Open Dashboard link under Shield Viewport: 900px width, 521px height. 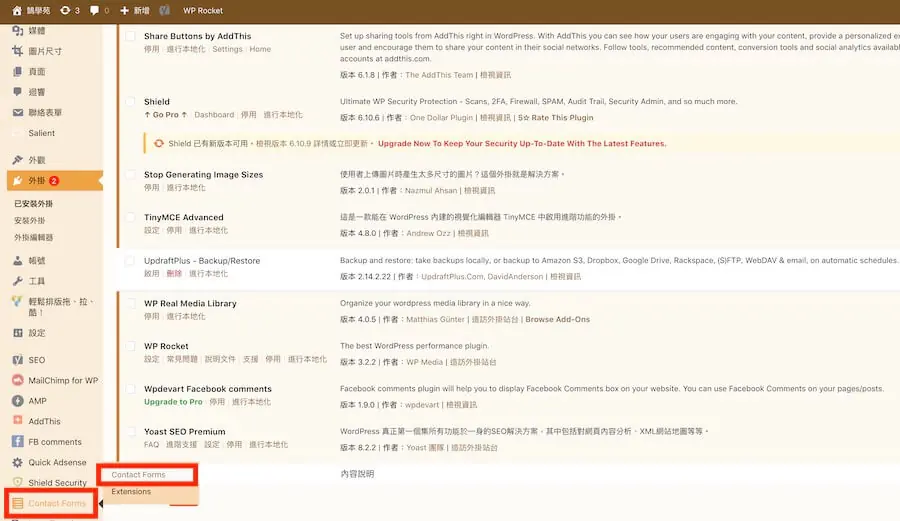(x=214, y=115)
